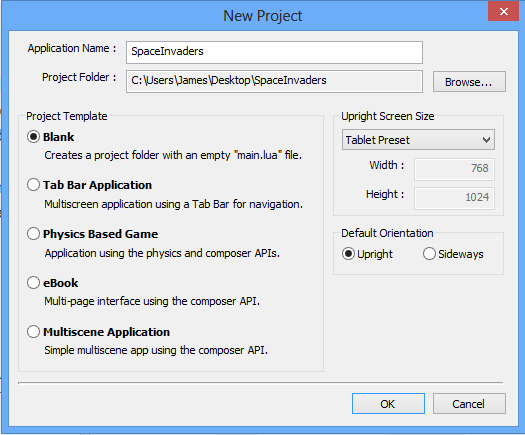Click the Multiscene Application label text
This screenshot has height=435, width=525.
point(106,332)
